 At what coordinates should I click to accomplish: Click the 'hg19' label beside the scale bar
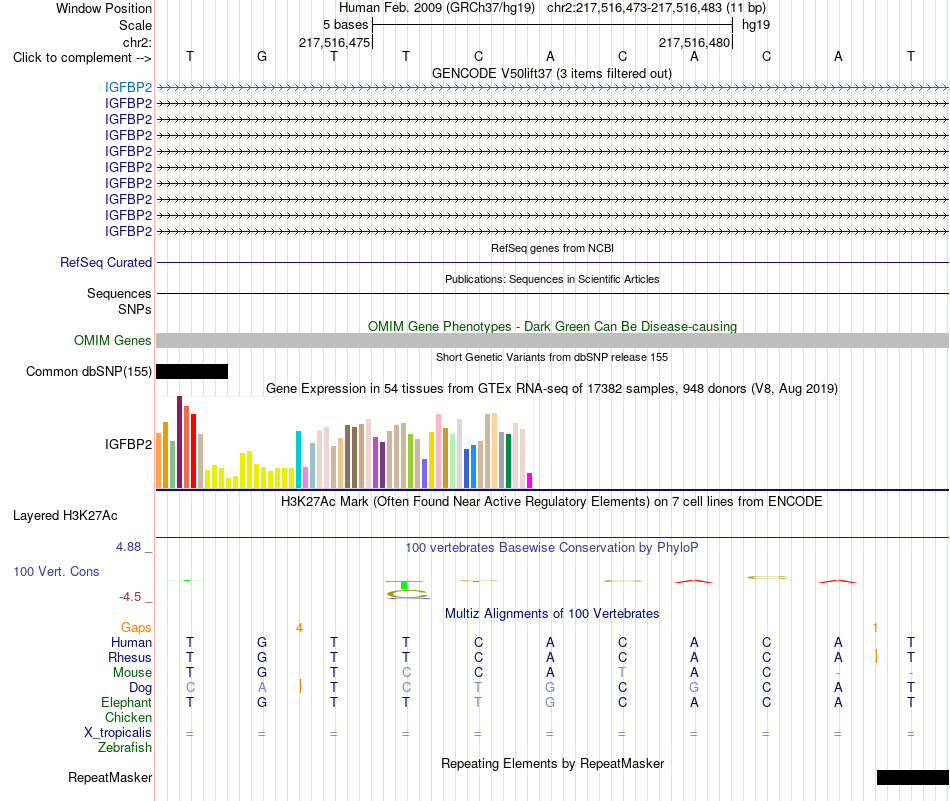point(756,25)
